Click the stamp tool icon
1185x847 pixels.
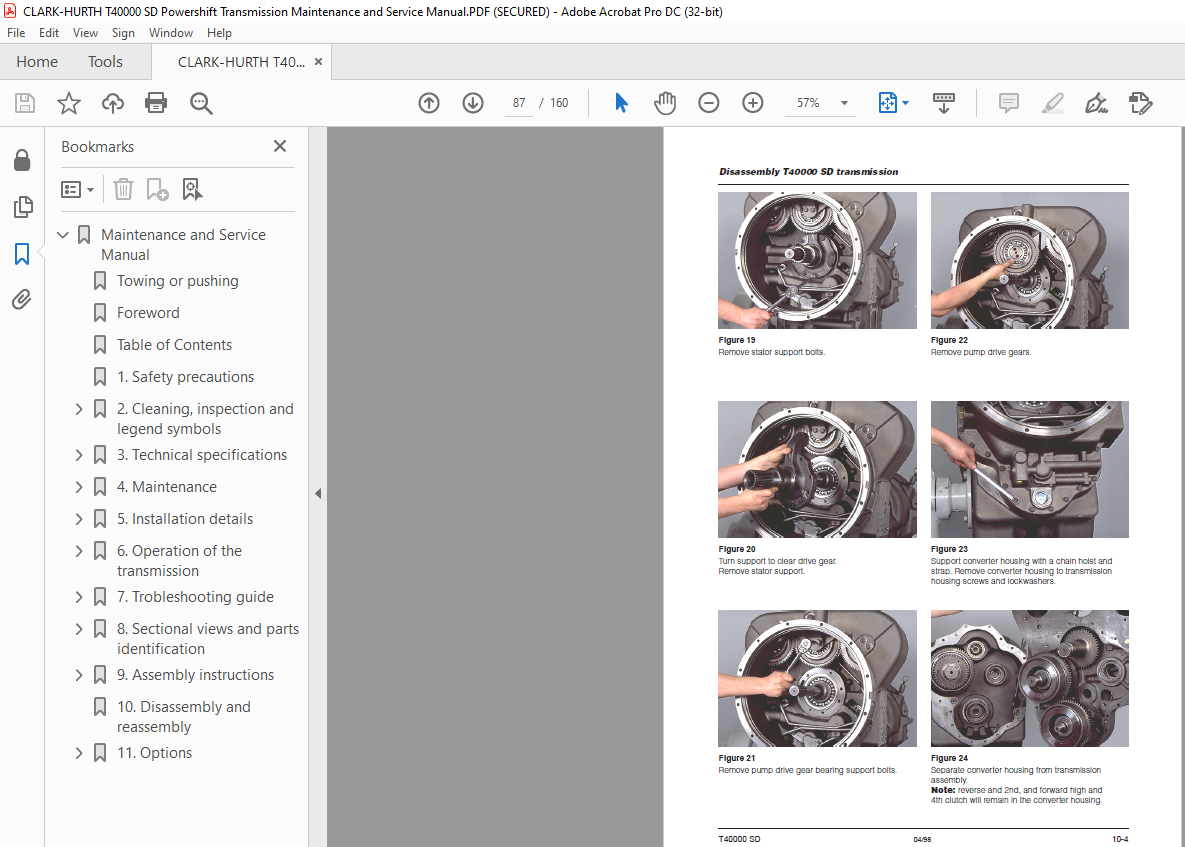[x=1140, y=103]
